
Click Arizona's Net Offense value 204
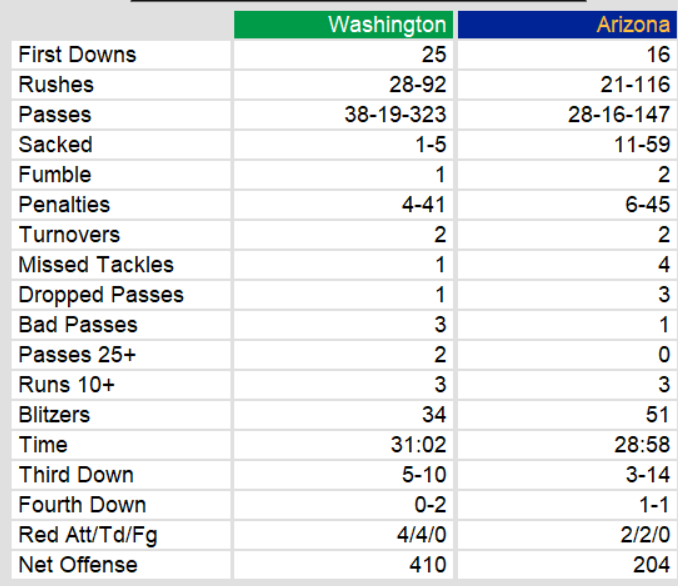pos(652,565)
